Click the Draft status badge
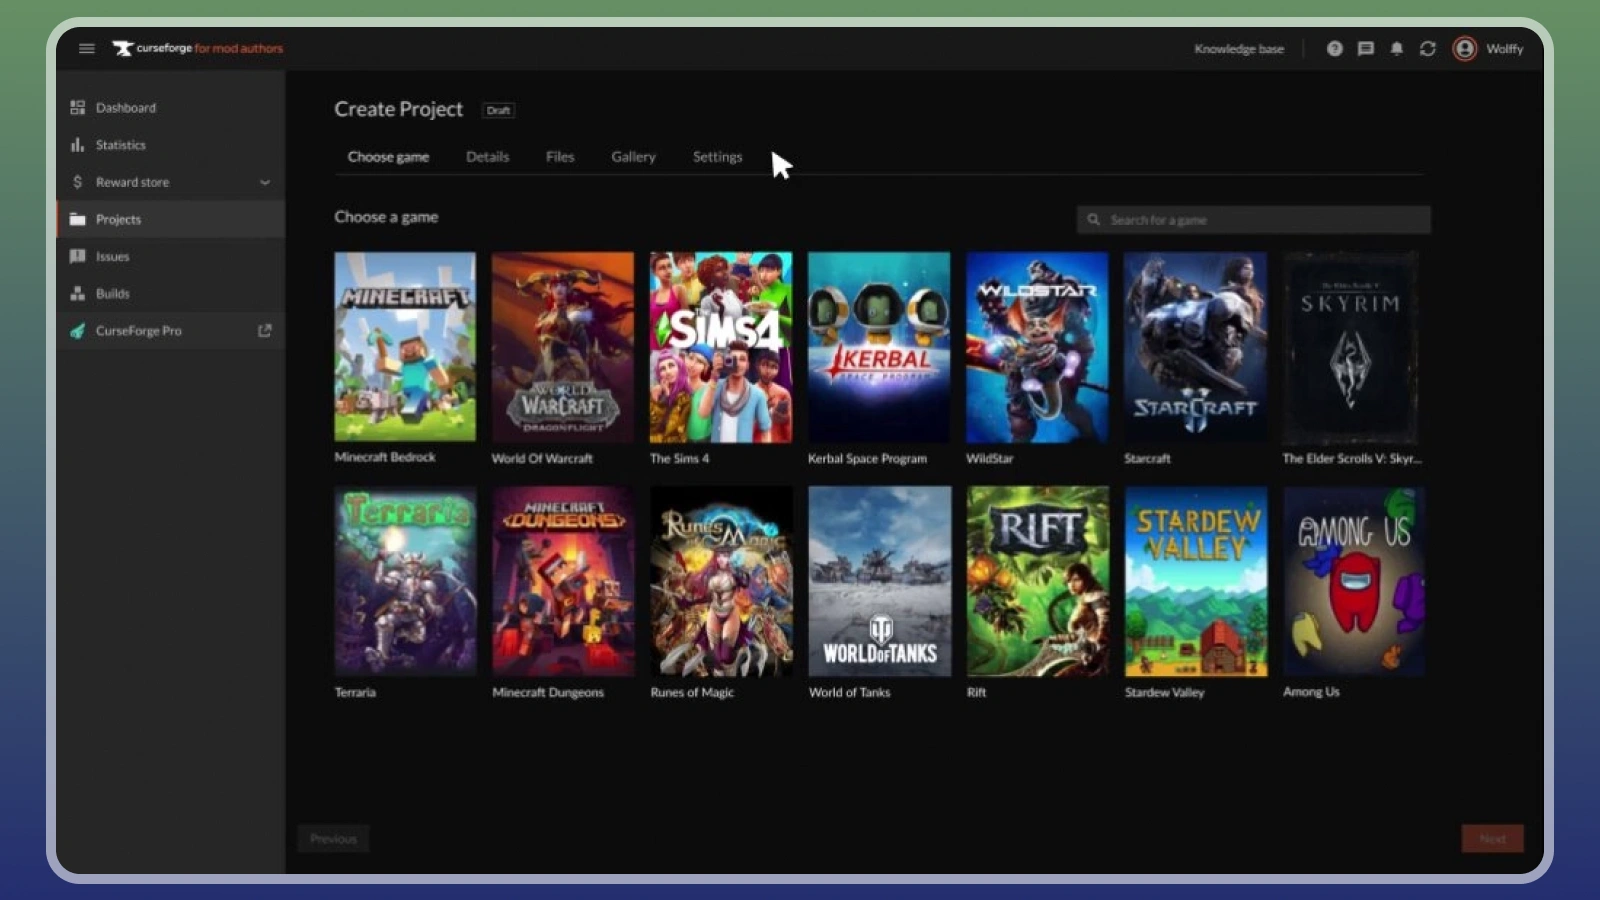Viewport: 1600px width, 900px height. tap(498, 110)
